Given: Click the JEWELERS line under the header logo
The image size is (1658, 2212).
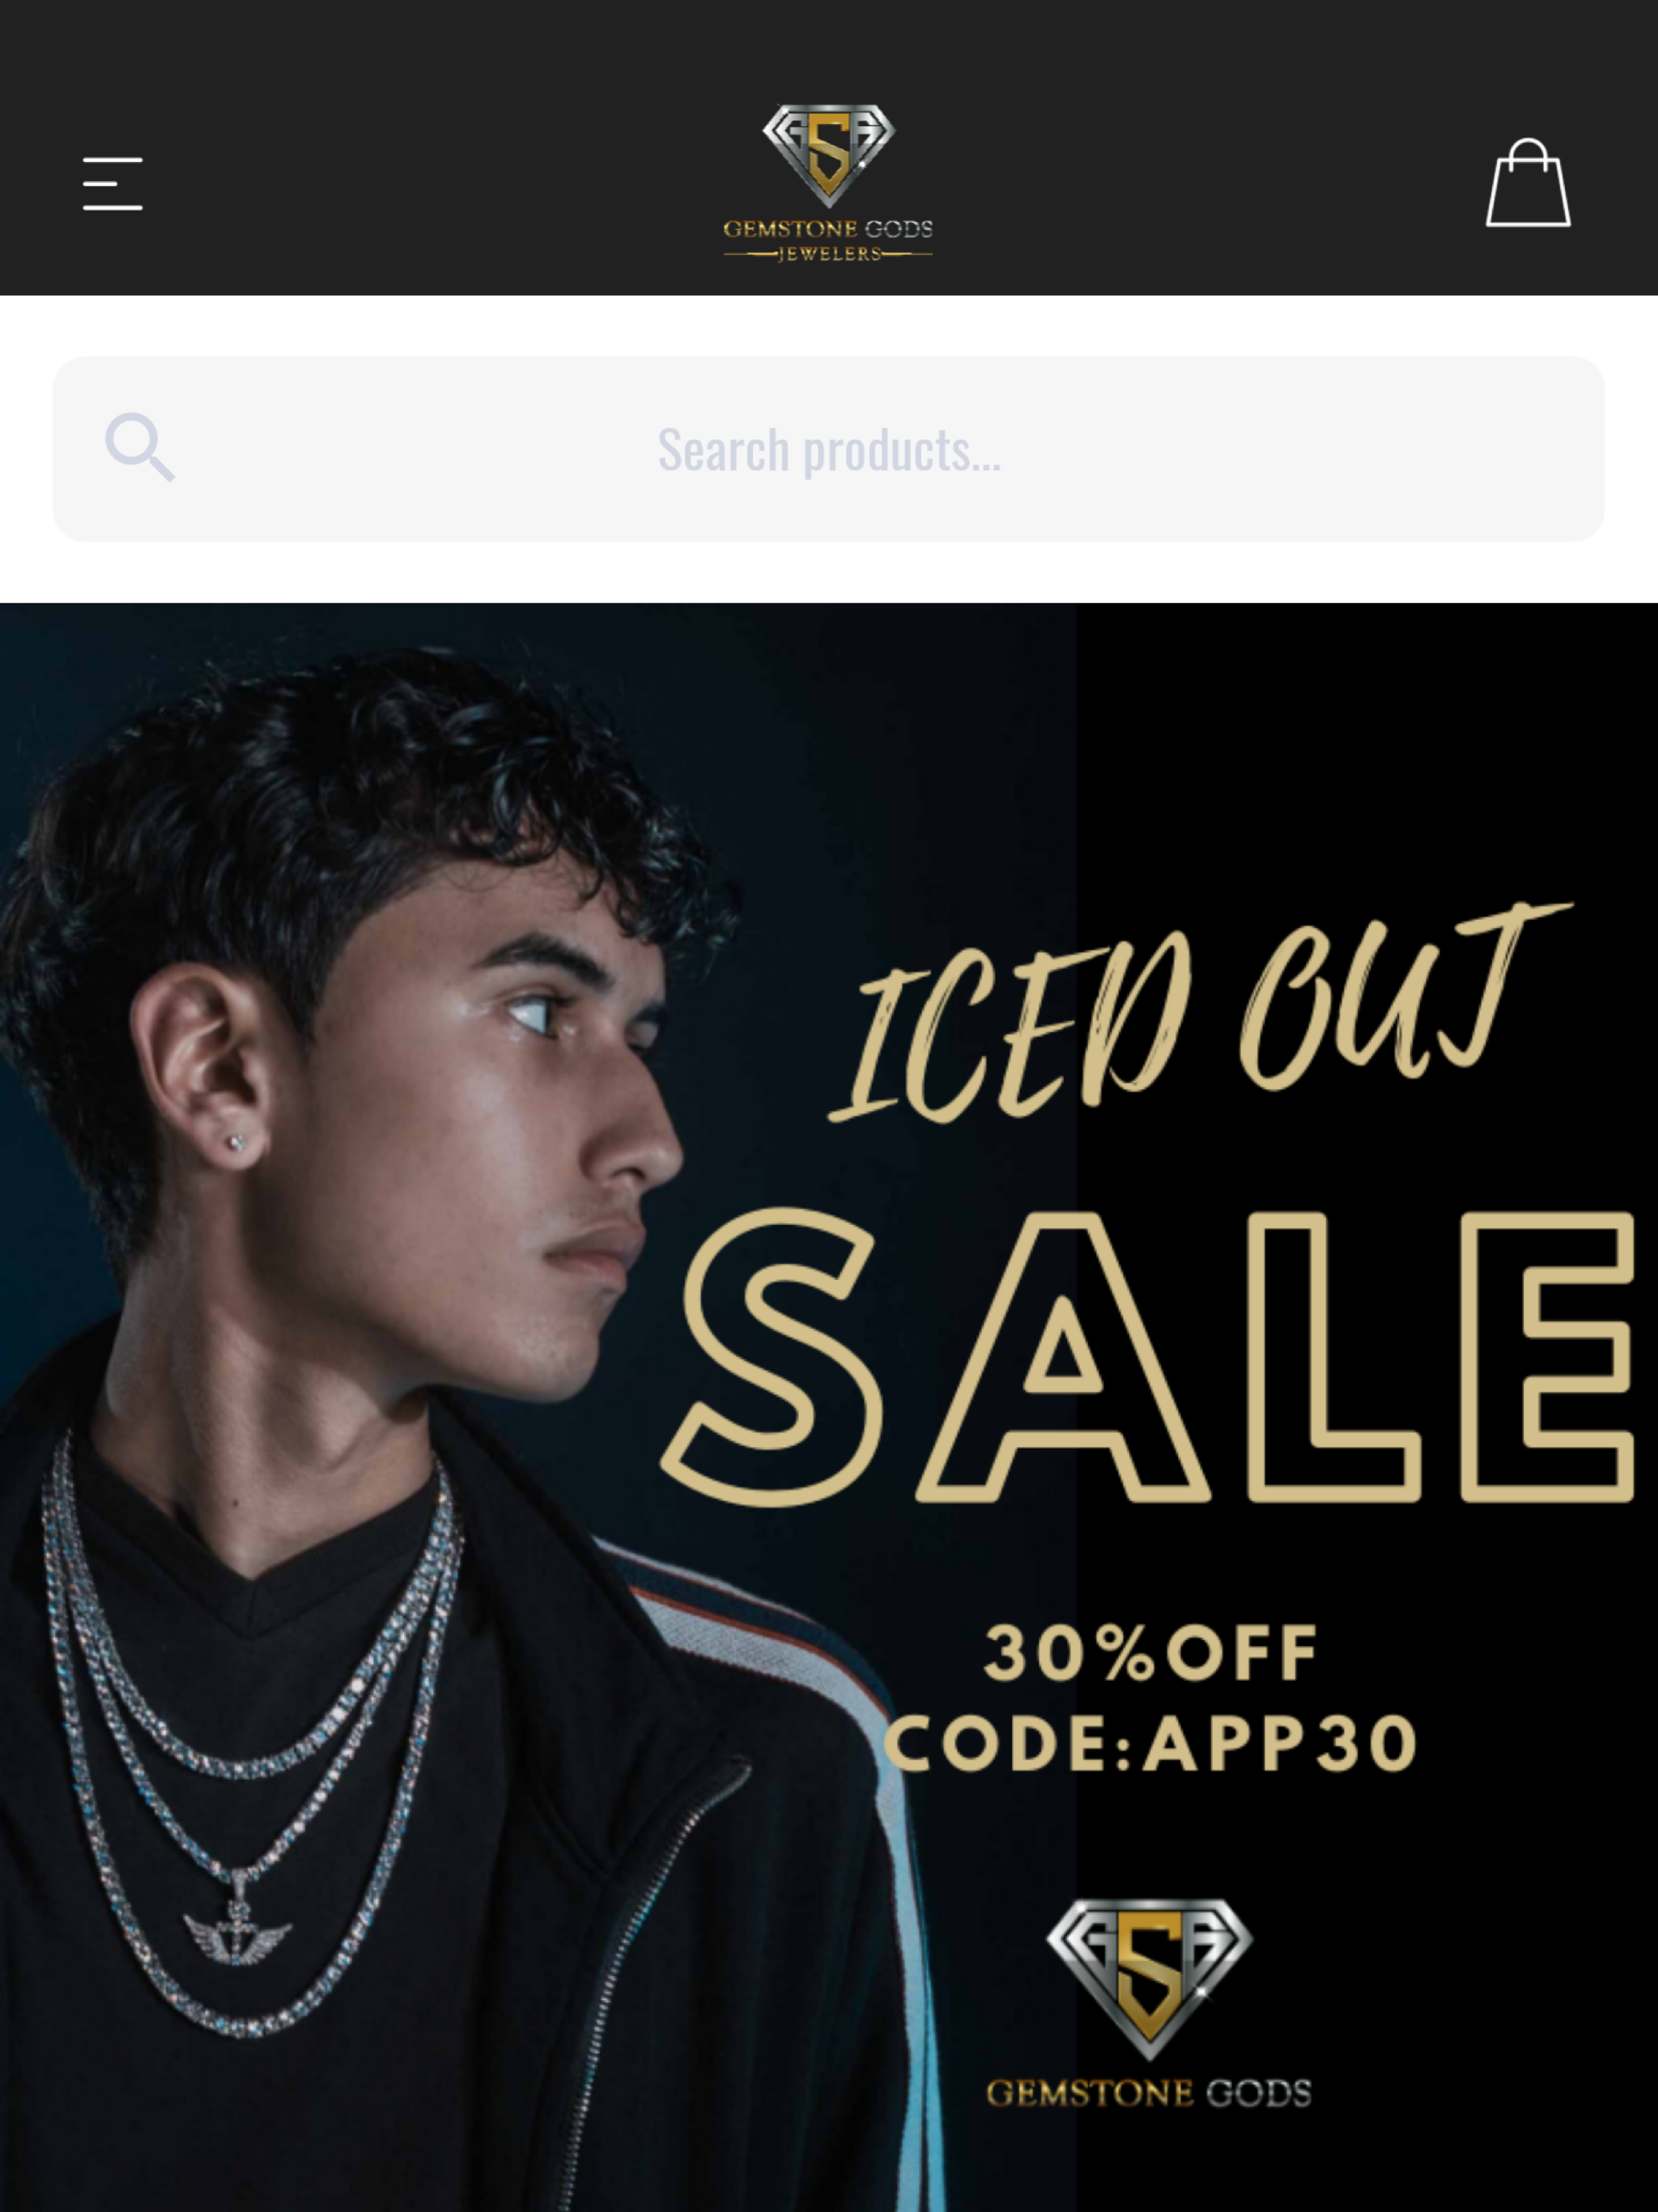Looking at the screenshot, I should click(829, 254).
